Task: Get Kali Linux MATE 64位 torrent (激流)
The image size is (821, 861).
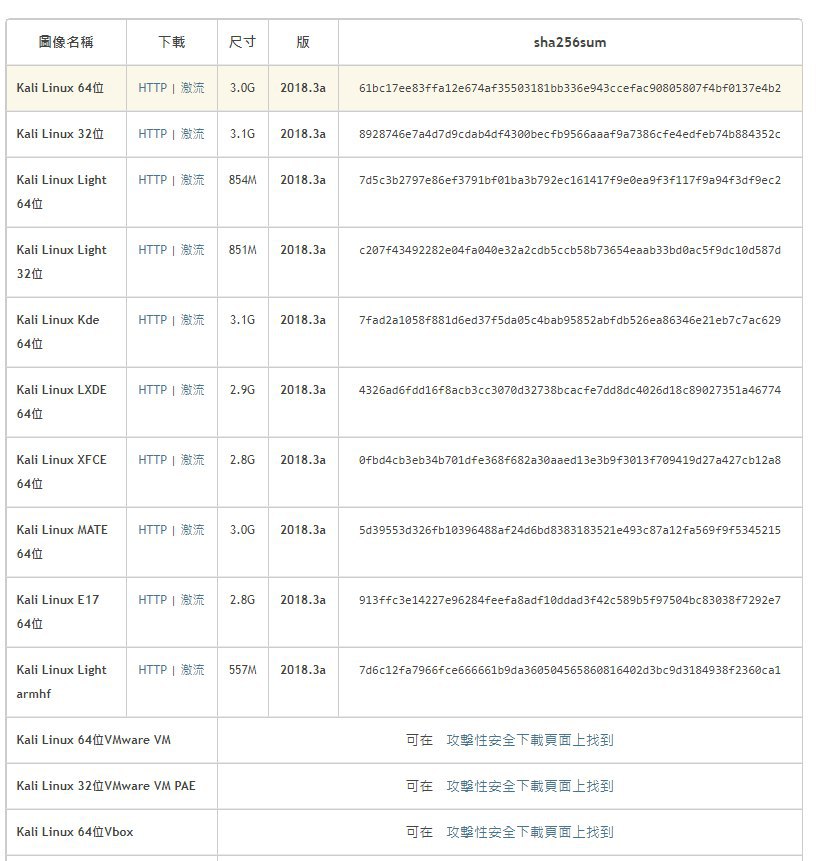Action: [x=192, y=530]
